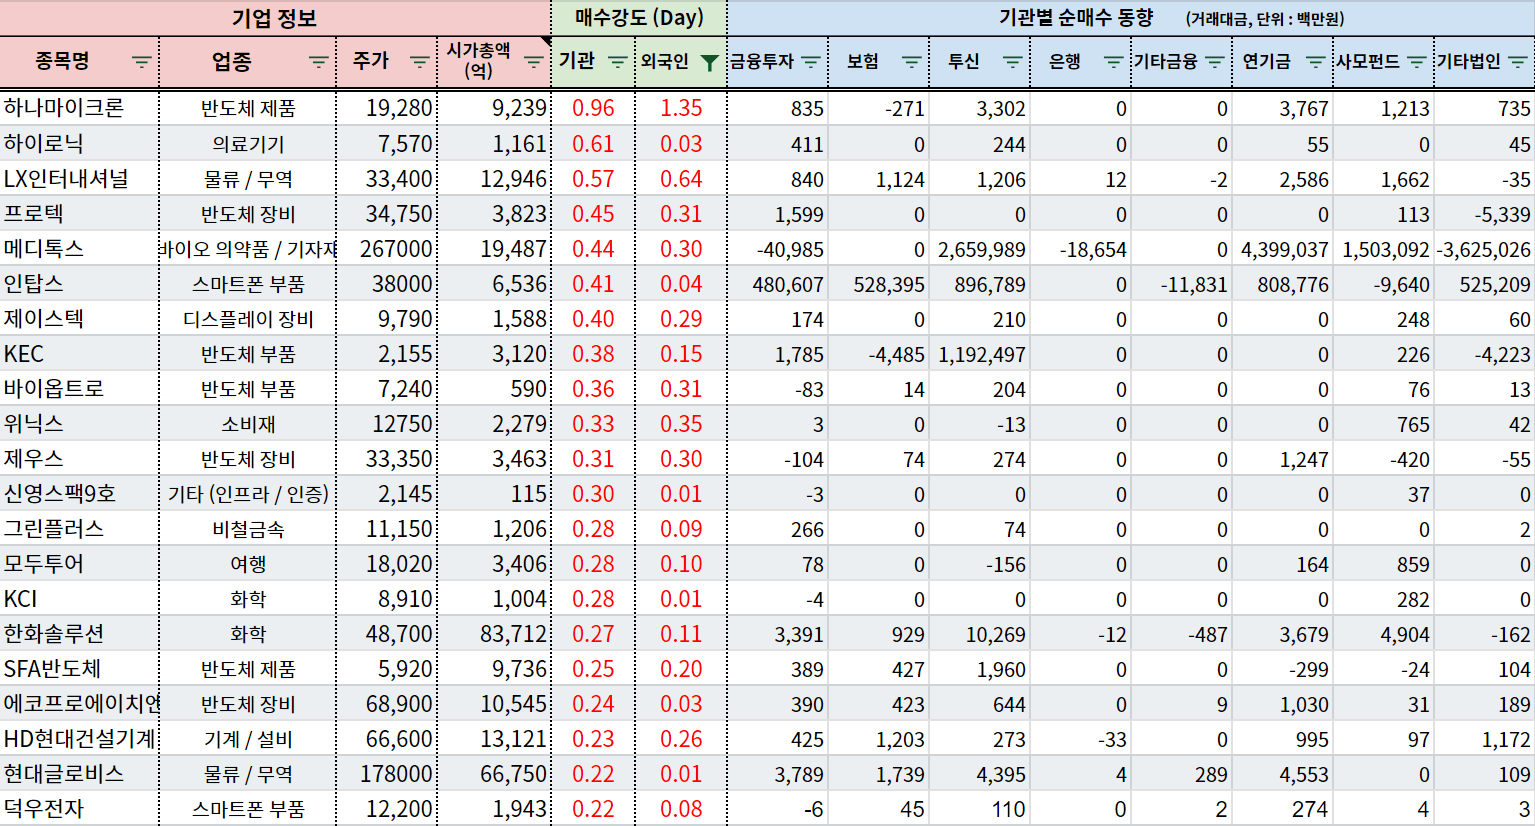This screenshot has height=826, width=1535.
Task: Select 기타금융 value -11,831
Action: pyautogui.click(x=1182, y=284)
